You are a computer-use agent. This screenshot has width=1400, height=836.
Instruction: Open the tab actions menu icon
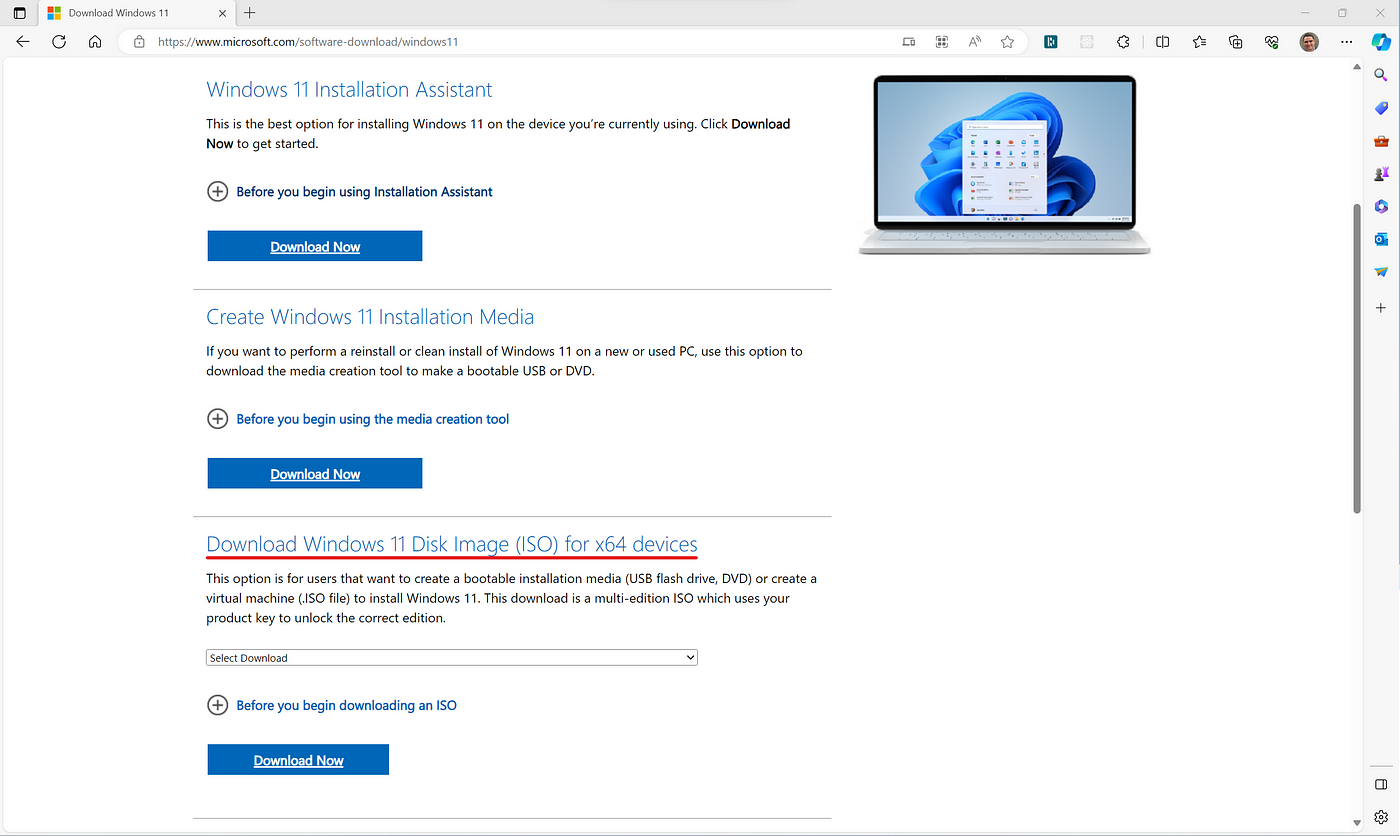click(x=20, y=13)
